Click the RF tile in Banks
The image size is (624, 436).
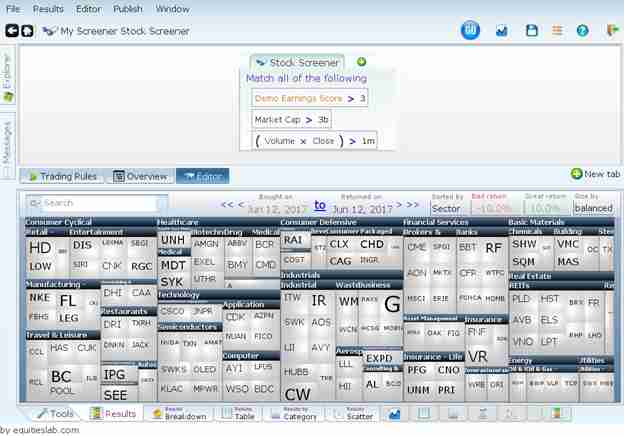493,248
